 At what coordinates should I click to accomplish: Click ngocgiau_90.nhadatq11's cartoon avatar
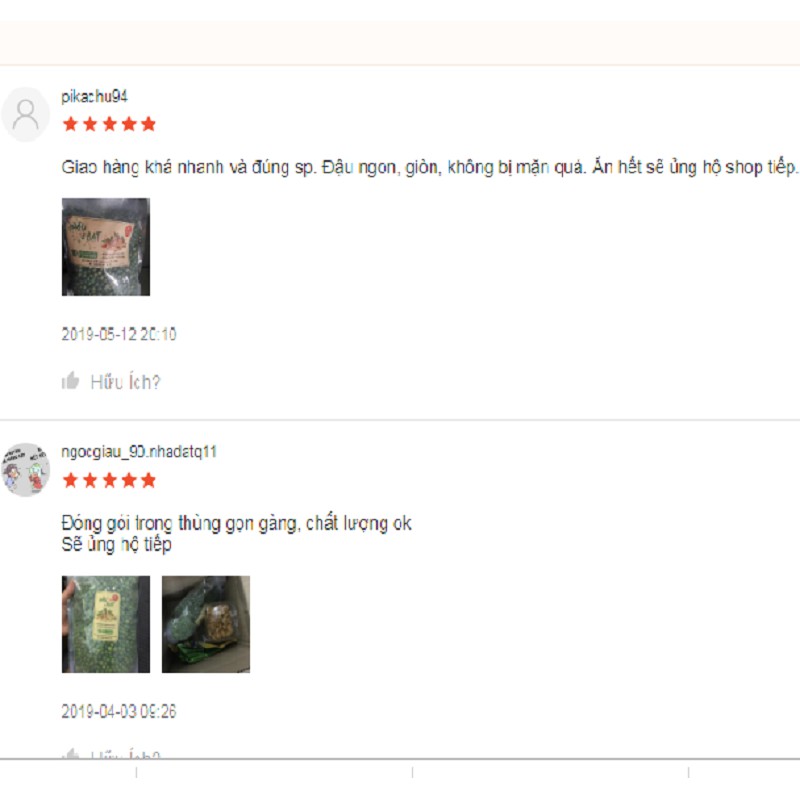26,470
